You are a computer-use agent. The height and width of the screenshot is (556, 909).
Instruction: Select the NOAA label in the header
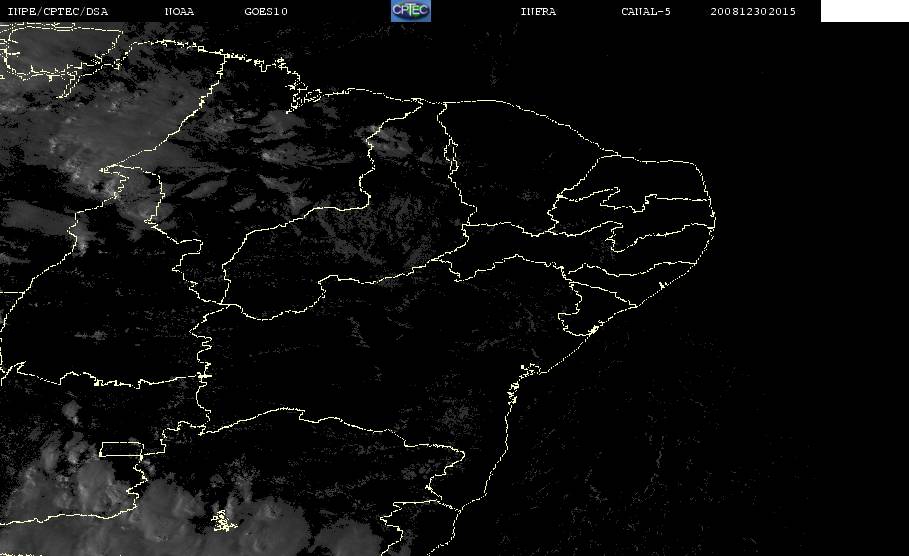pyautogui.click(x=179, y=11)
